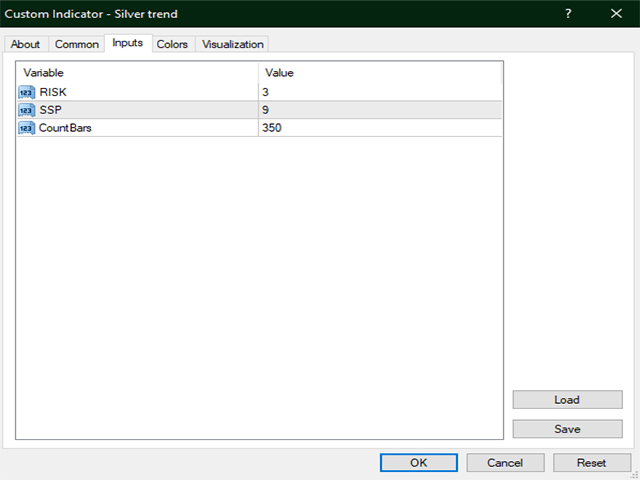640x480 pixels.
Task: Select the SSP value cell showing 9
Action: [380, 110]
